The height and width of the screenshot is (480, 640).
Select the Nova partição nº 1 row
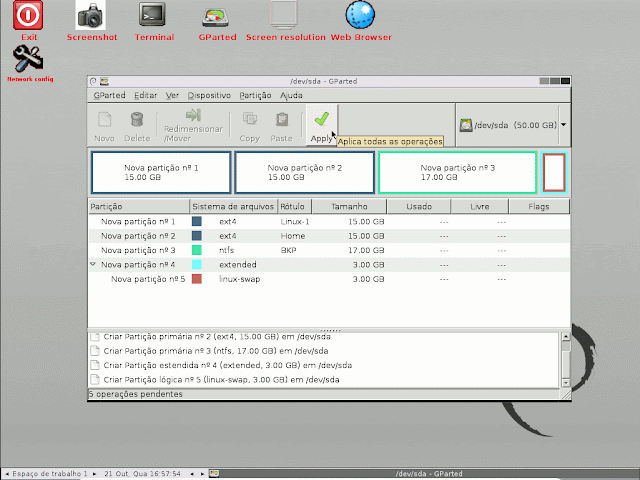point(329,222)
